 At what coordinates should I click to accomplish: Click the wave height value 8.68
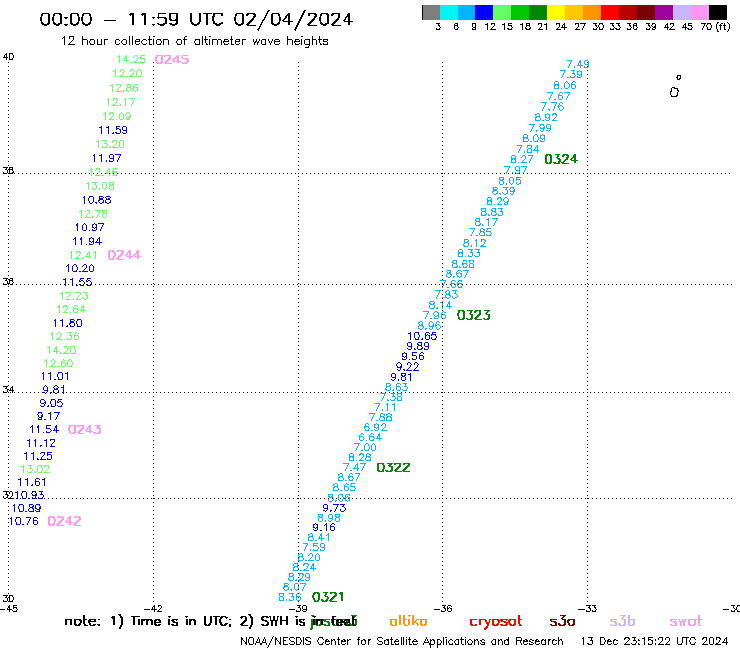pos(463,264)
